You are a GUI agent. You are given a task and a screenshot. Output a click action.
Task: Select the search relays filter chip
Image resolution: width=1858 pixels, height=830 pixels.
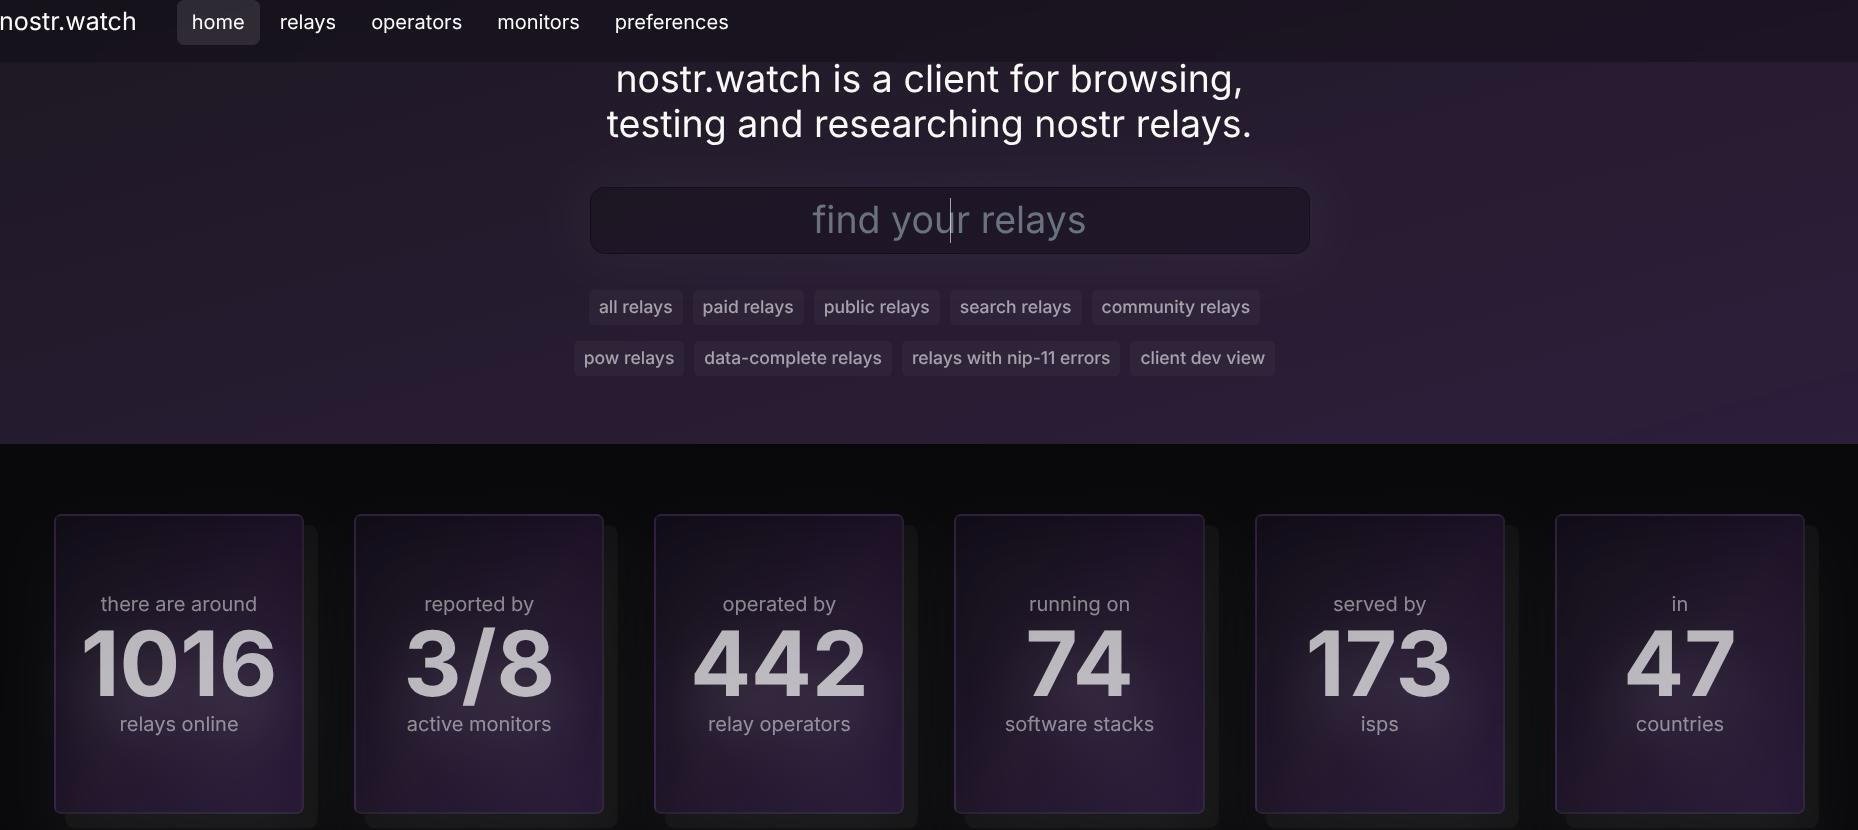click(1015, 307)
